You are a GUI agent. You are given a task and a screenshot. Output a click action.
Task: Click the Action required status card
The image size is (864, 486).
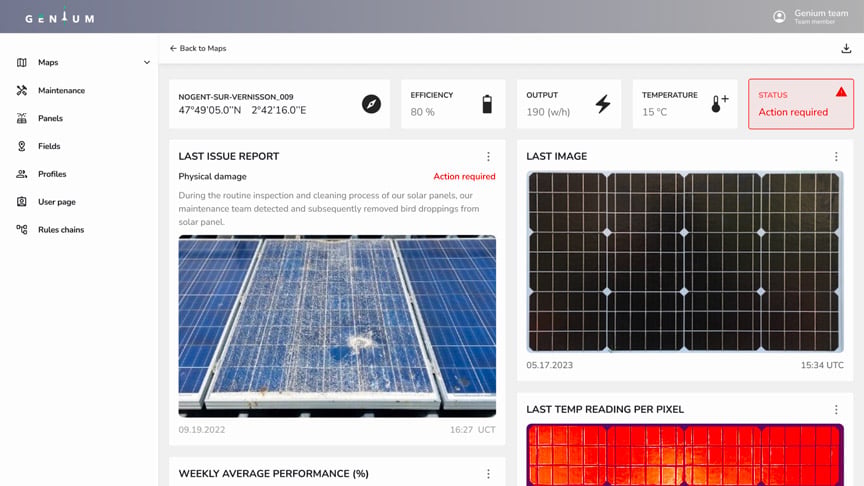click(x=801, y=104)
